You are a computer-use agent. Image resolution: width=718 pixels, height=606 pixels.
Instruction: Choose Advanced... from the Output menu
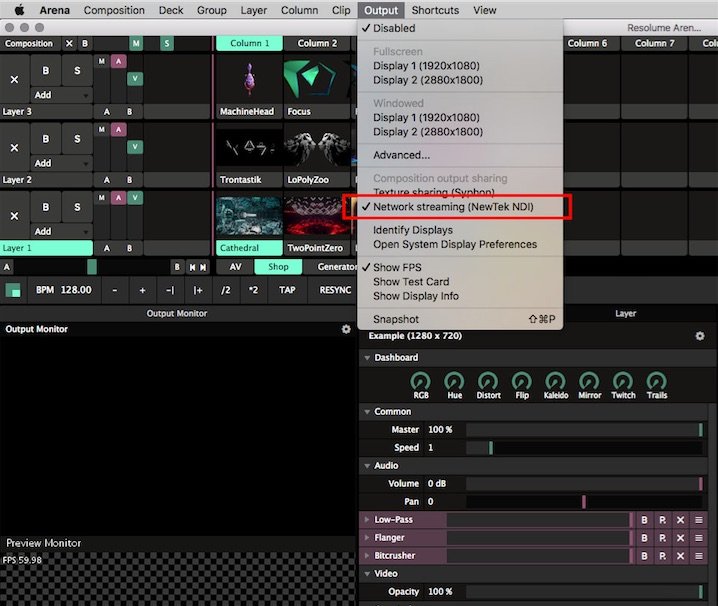(401, 155)
